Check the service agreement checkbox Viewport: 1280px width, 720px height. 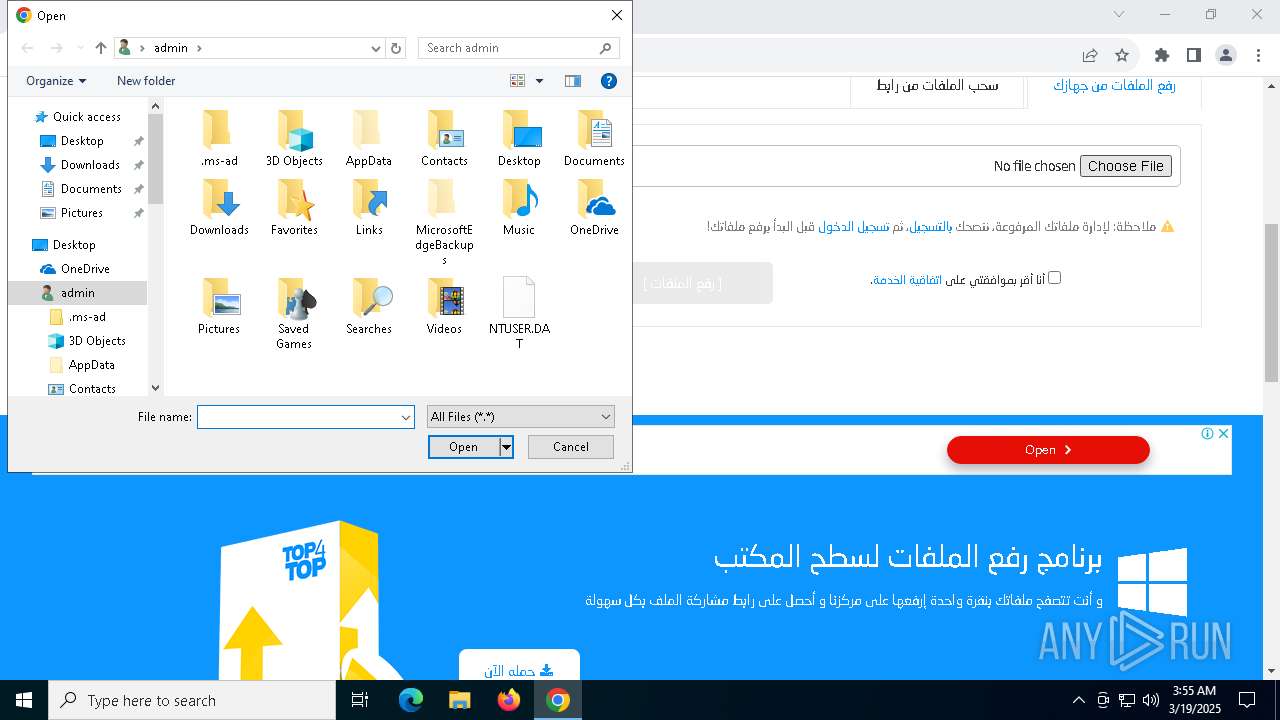tap(1054, 278)
